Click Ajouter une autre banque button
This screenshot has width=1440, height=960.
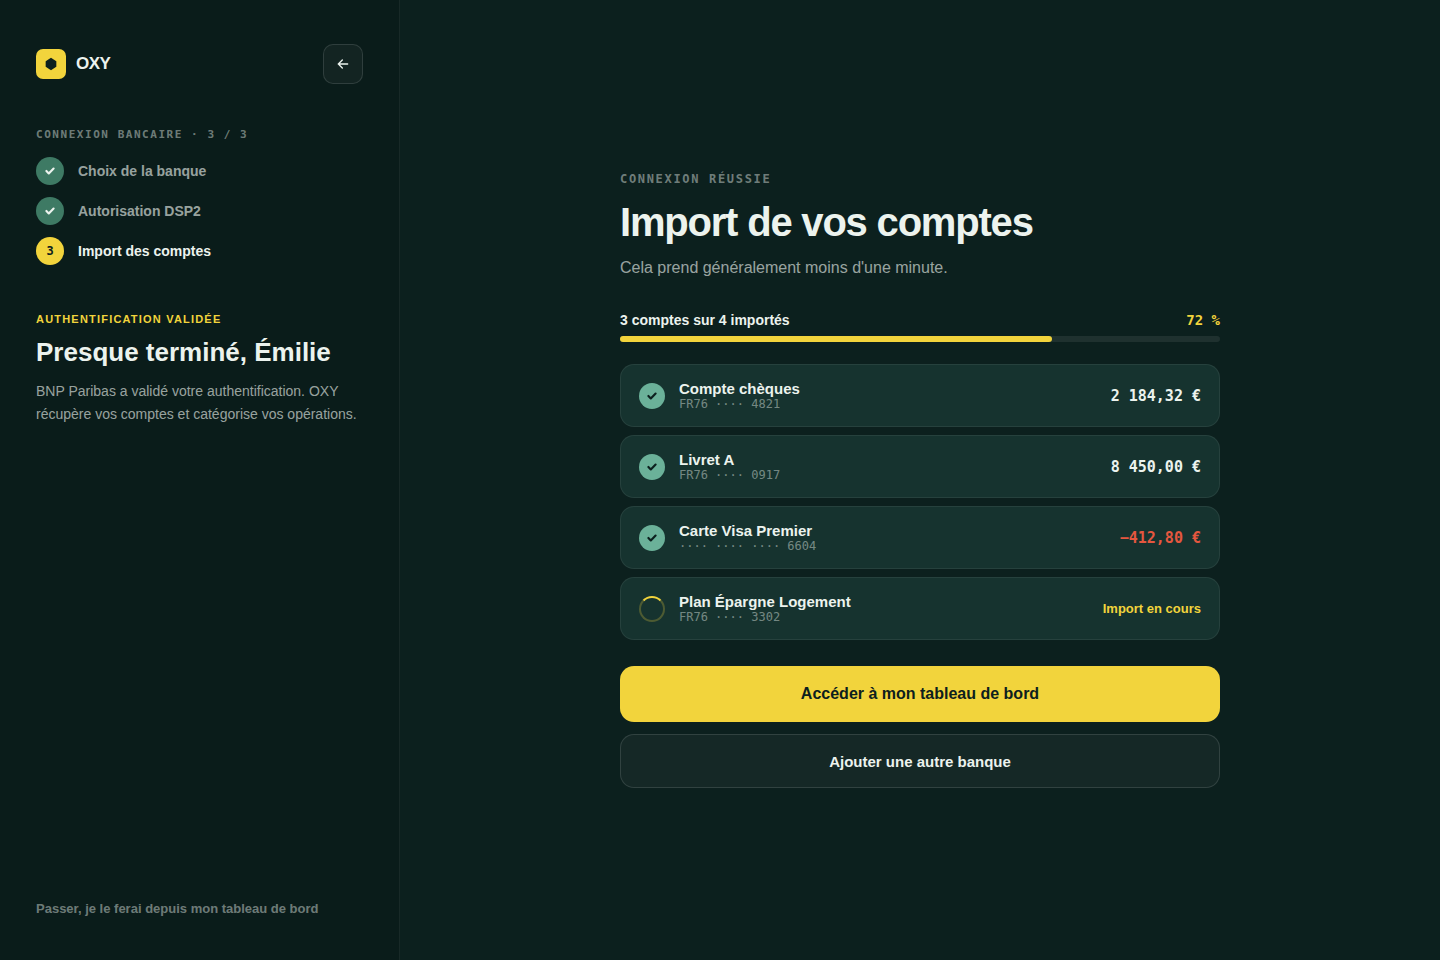[x=920, y=761]
